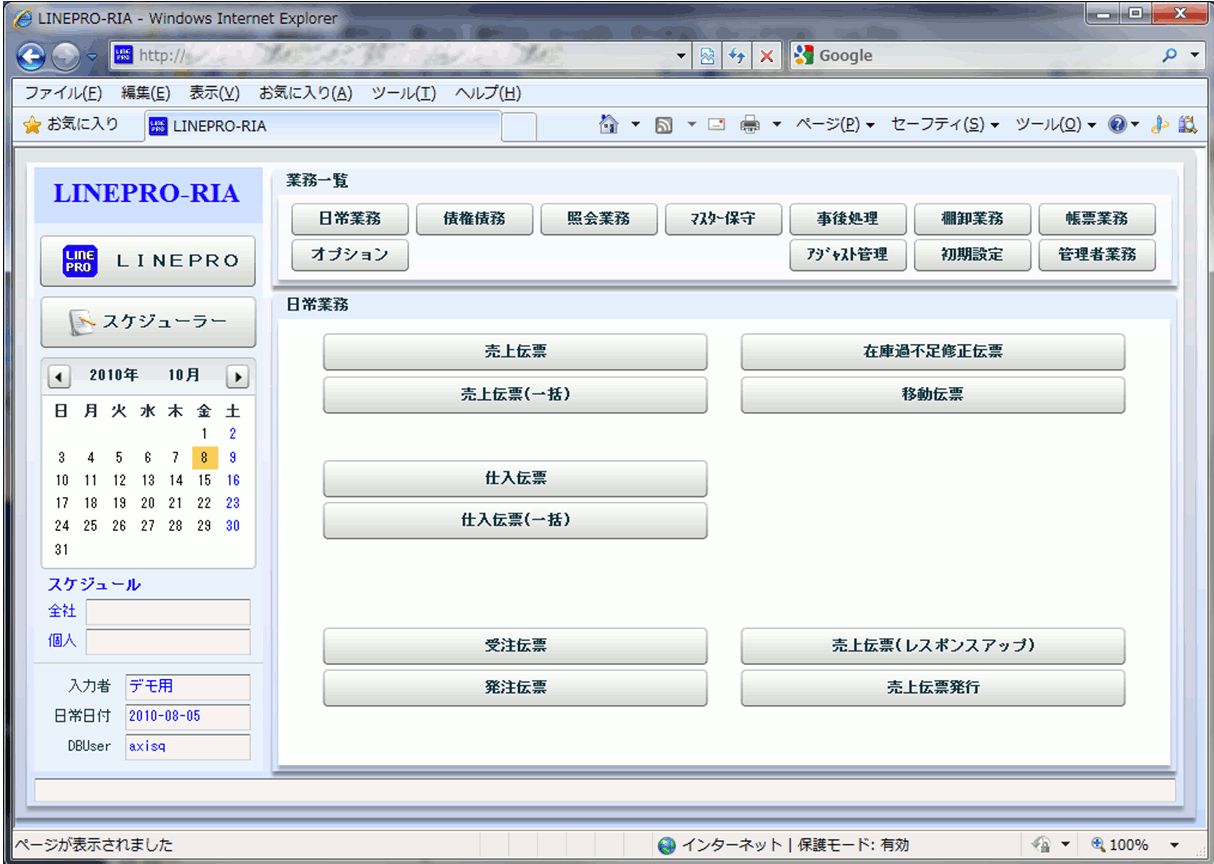Click the DBUser field showing axisq

click(x=188, y=747)
